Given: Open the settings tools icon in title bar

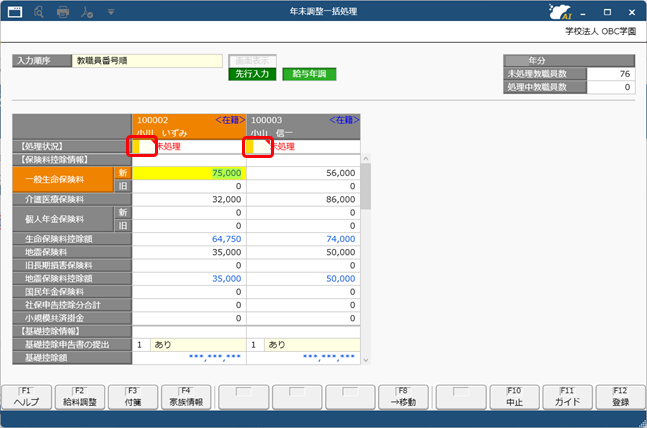Looking at the screenshot, I should tap(87, 12).
